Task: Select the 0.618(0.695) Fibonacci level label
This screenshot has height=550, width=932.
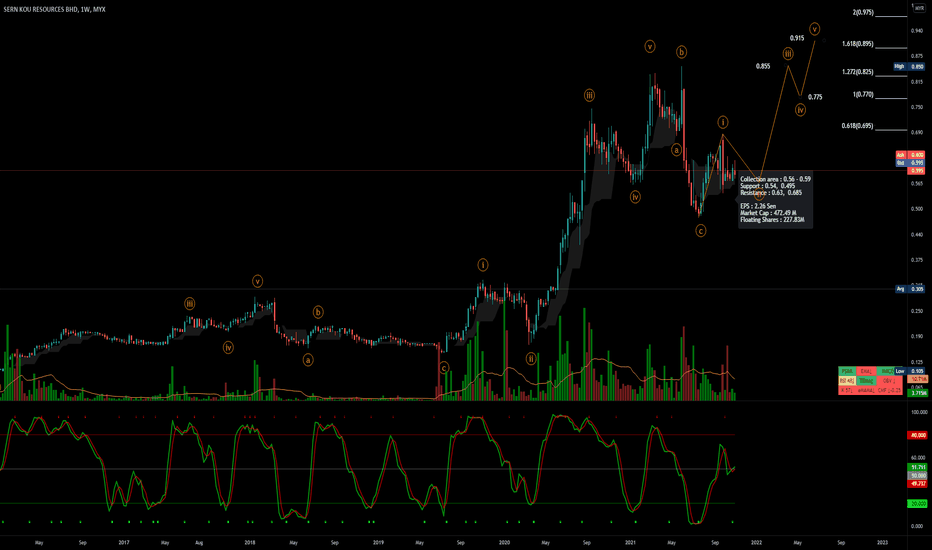Action: pyautogui.click(x=858, y=126)
